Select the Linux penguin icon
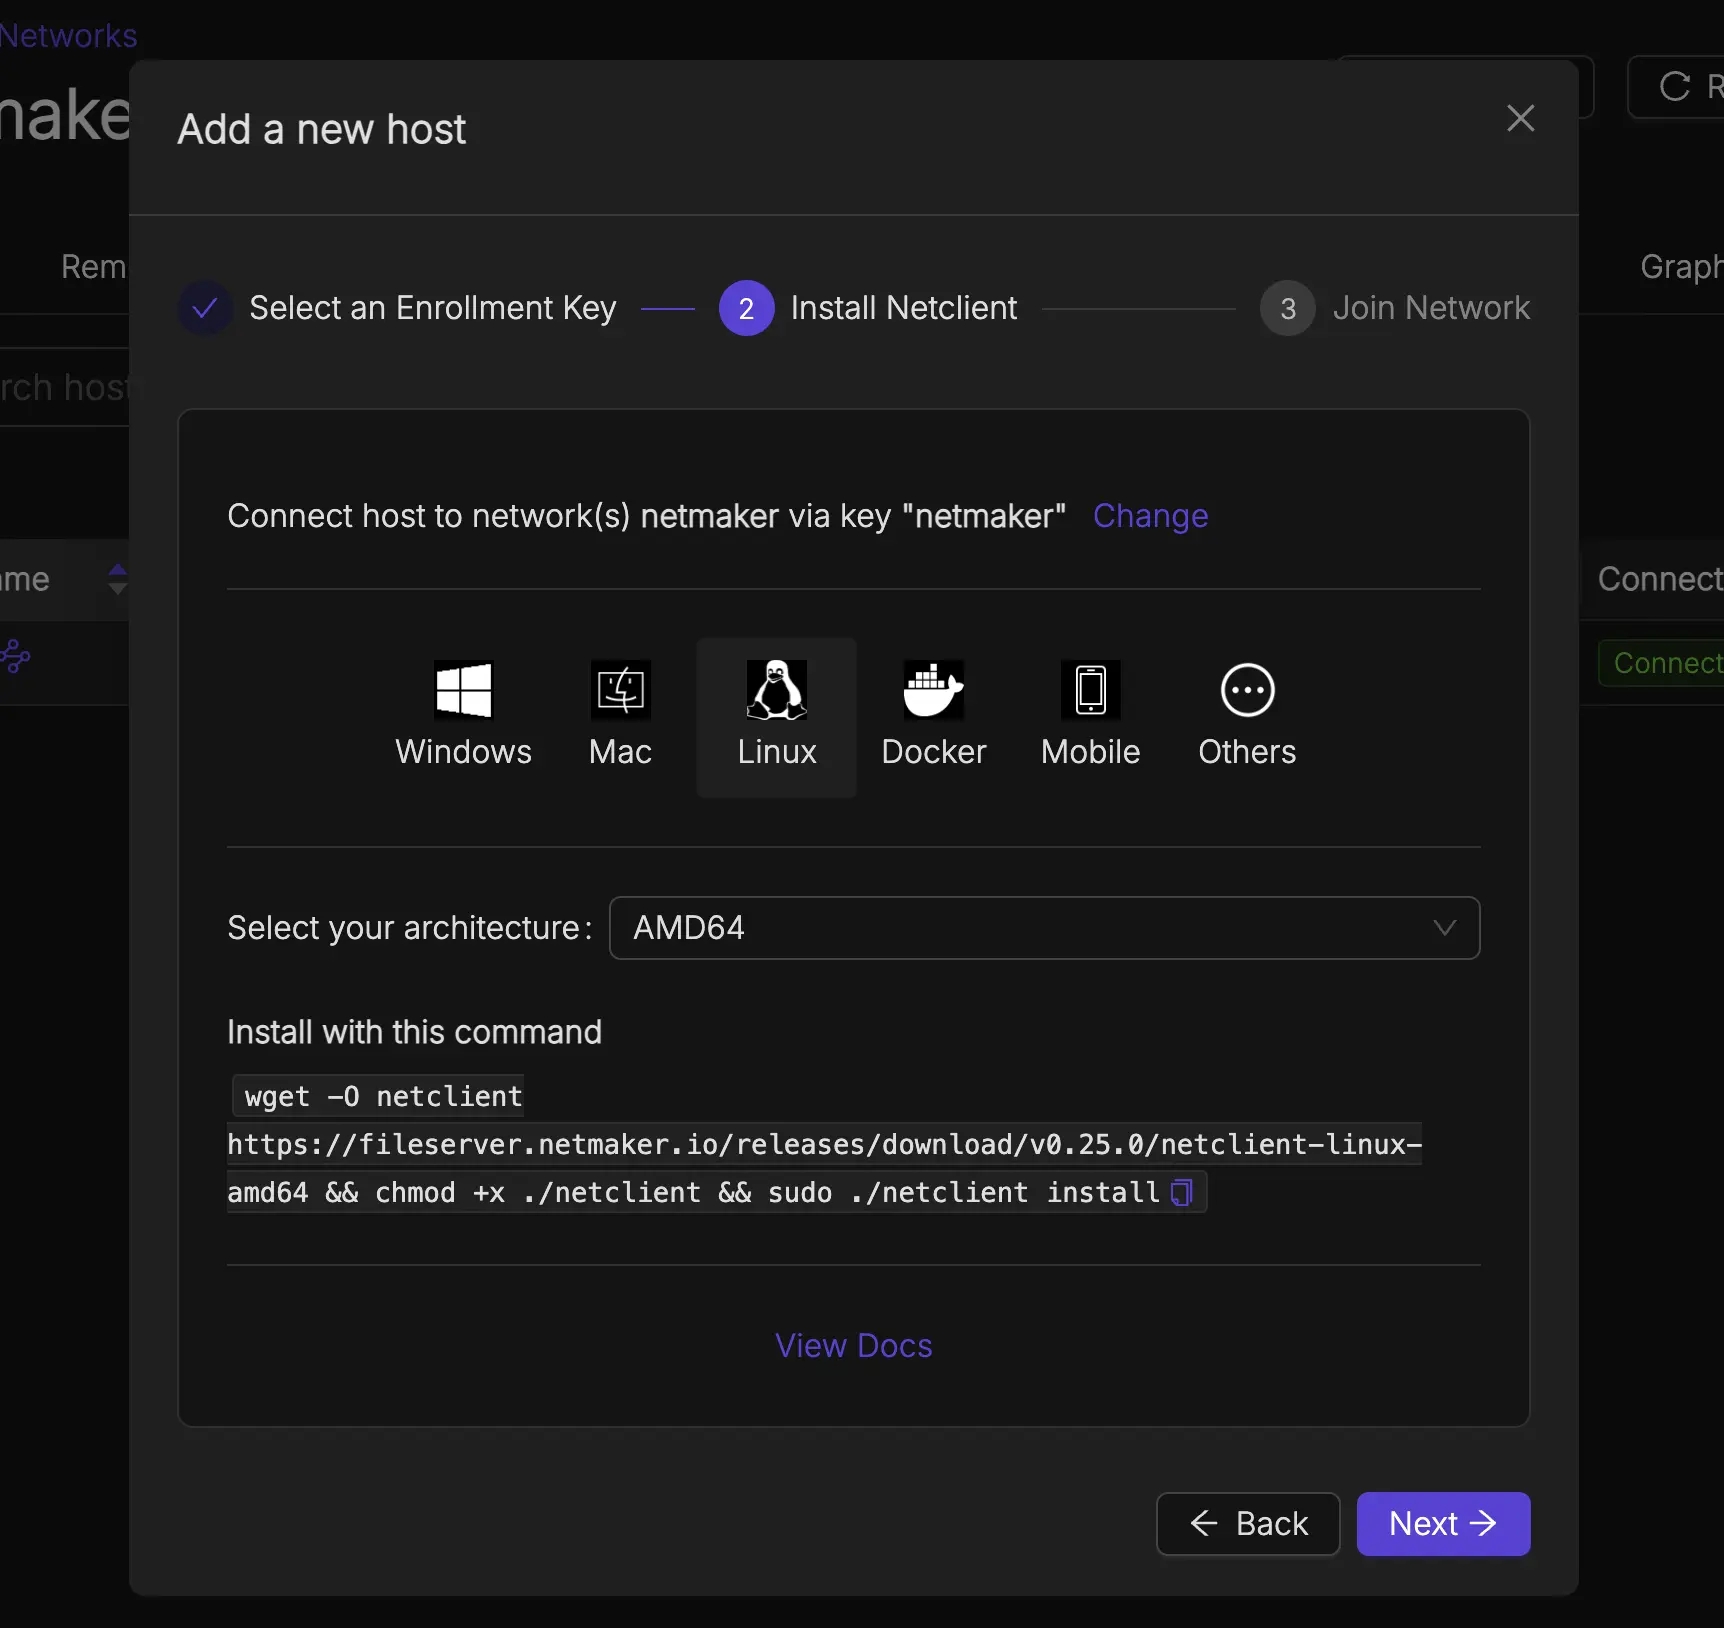Image resolution: width=1724 pixels, height=1628 pixels. coord(776,690)
